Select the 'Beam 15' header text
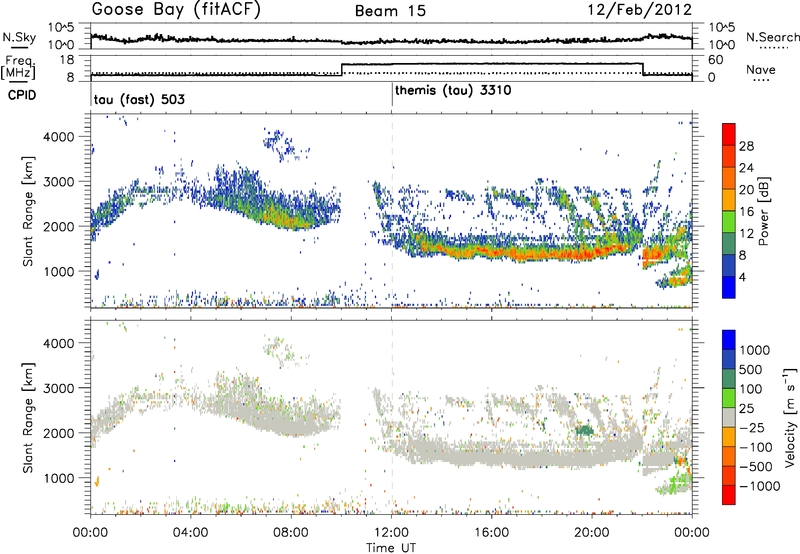This screenshot has width=800, height=554. (x=391, y=11)
